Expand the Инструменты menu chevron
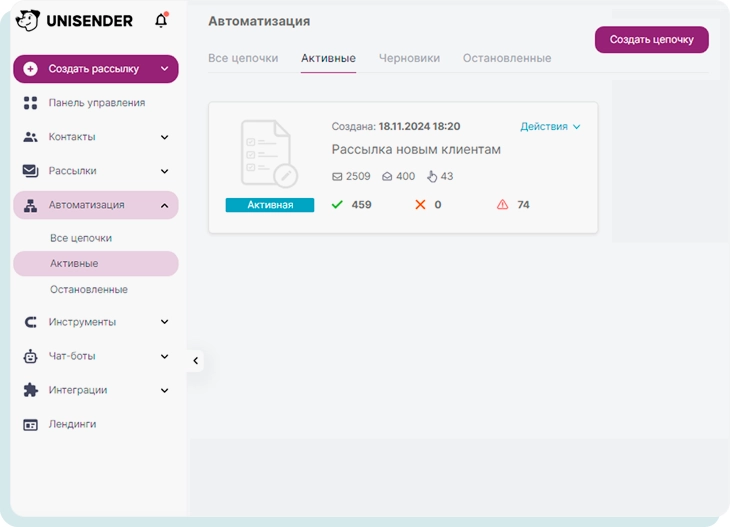 [164, 322]
